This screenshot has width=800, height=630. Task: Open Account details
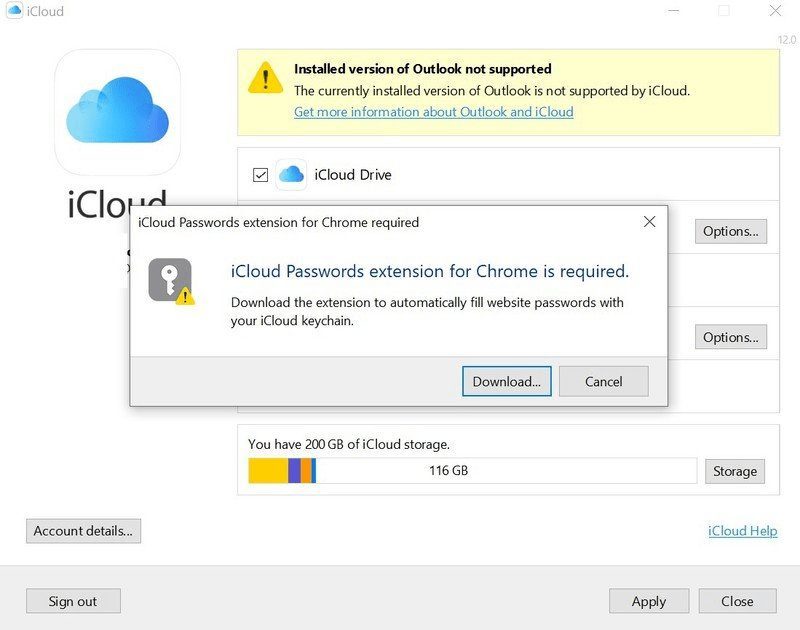pyautogui.click(x=83, y=531)
